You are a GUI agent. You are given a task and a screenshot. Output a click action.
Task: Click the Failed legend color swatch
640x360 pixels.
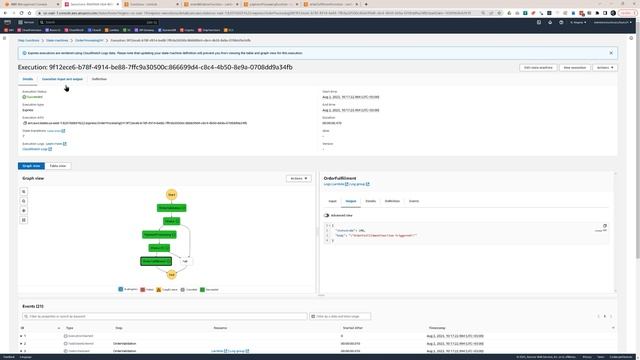142,289
